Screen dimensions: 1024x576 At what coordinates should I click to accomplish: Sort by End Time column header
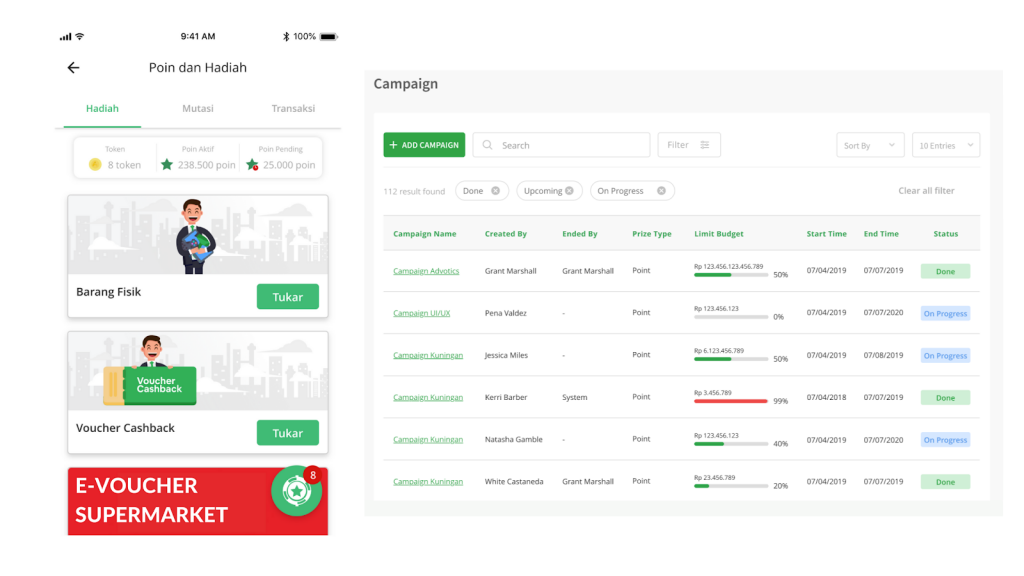[882, 234]
